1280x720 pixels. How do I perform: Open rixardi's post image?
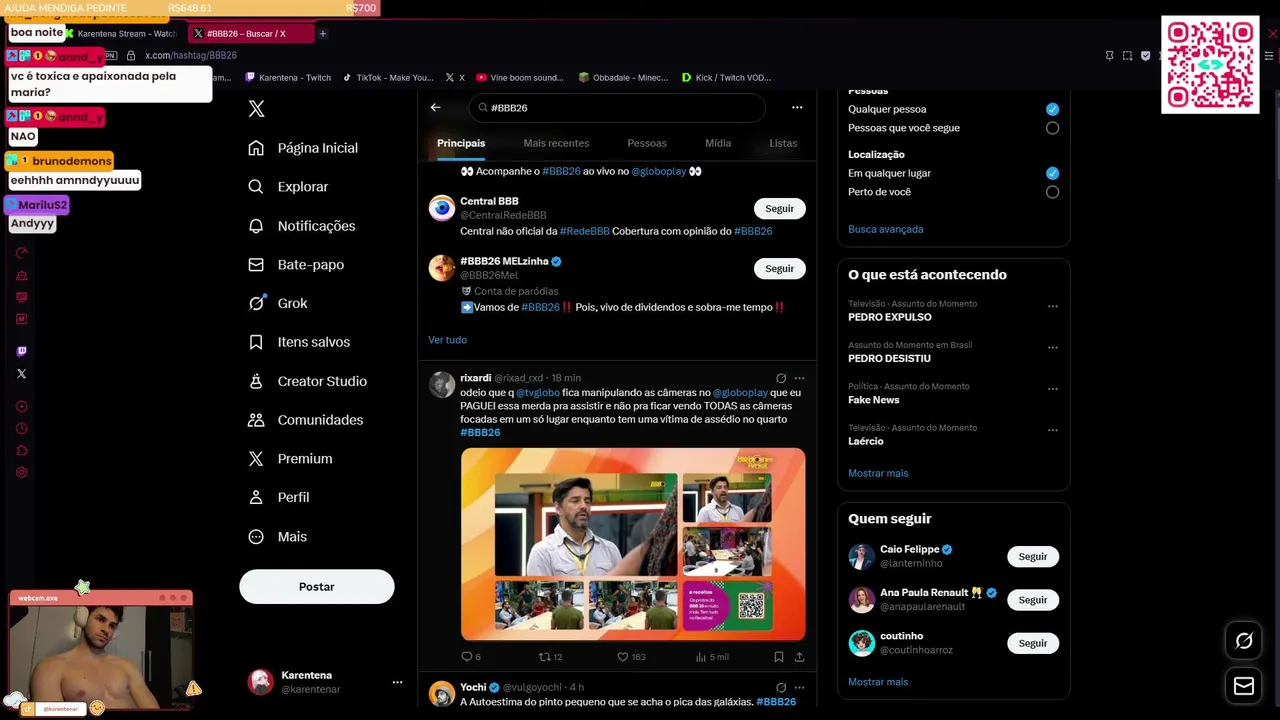633,544
